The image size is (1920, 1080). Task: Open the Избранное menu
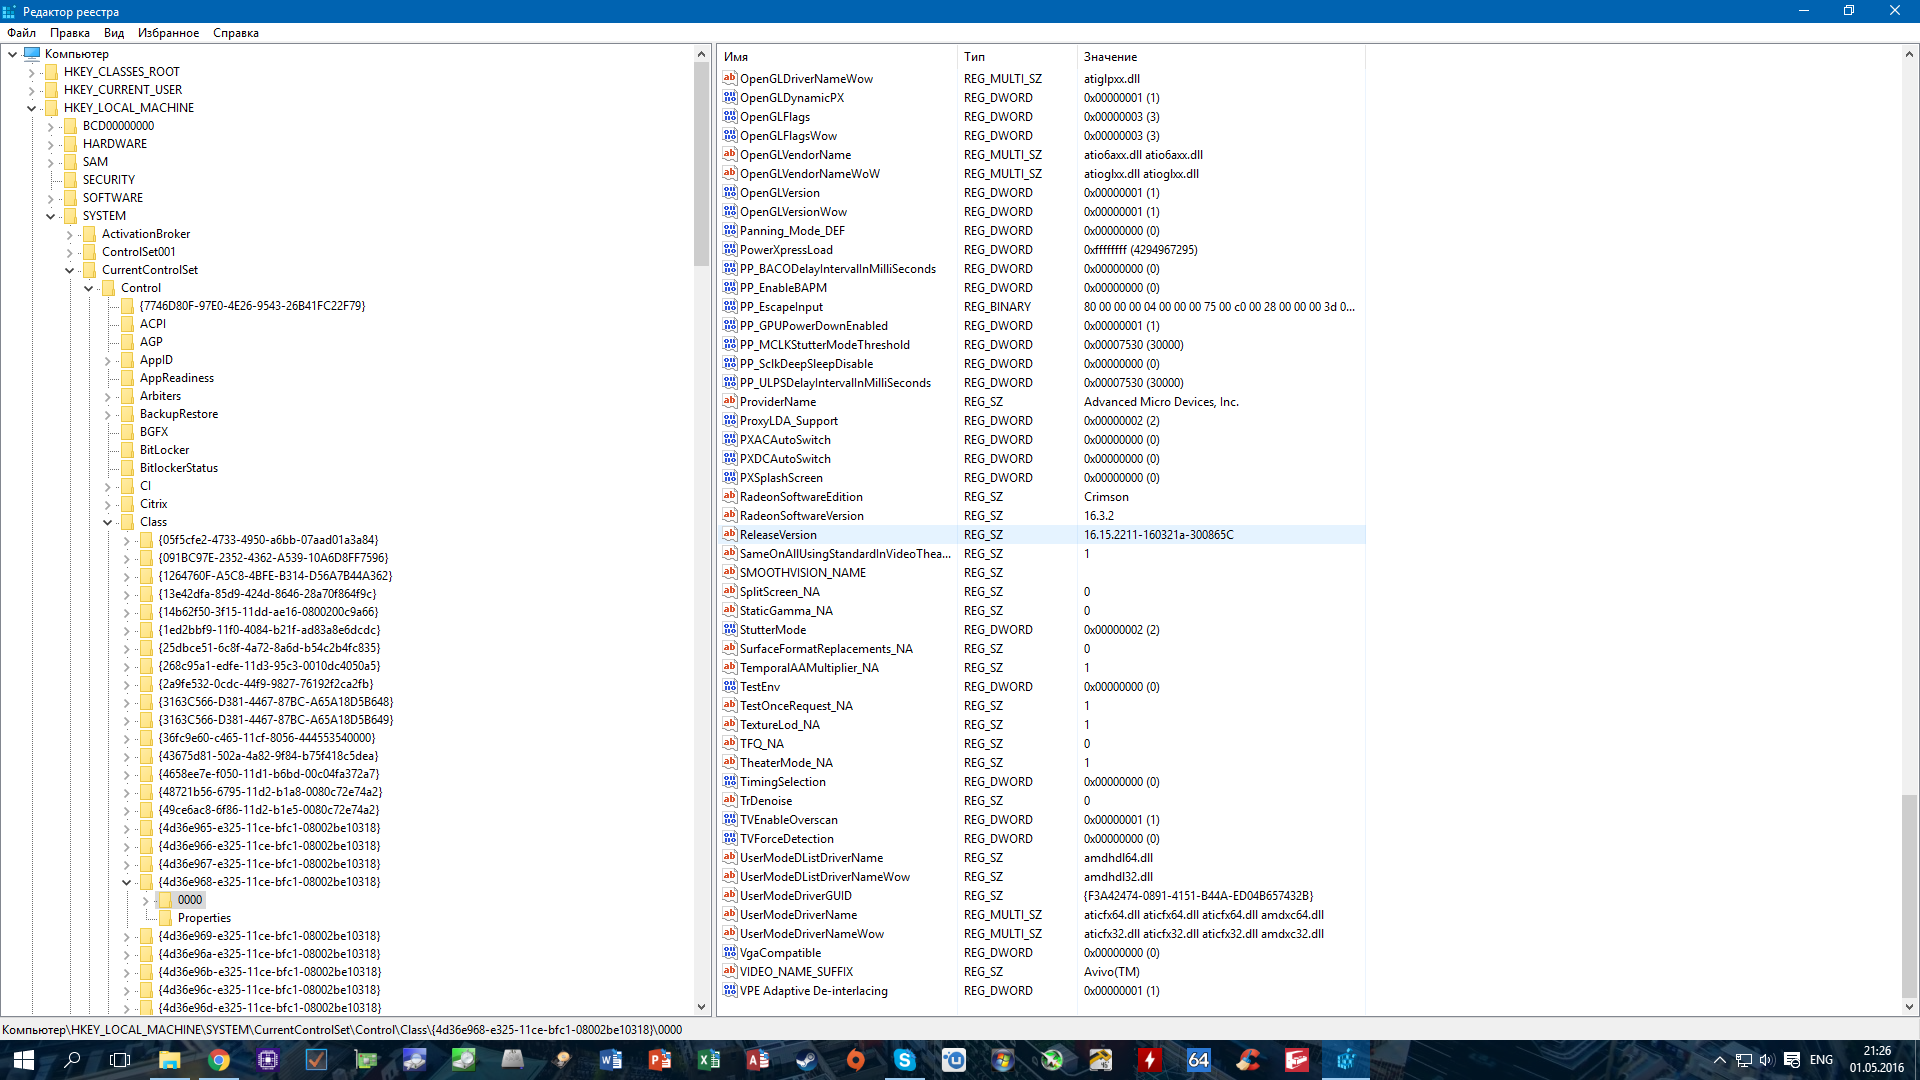(x=168, y=33)
